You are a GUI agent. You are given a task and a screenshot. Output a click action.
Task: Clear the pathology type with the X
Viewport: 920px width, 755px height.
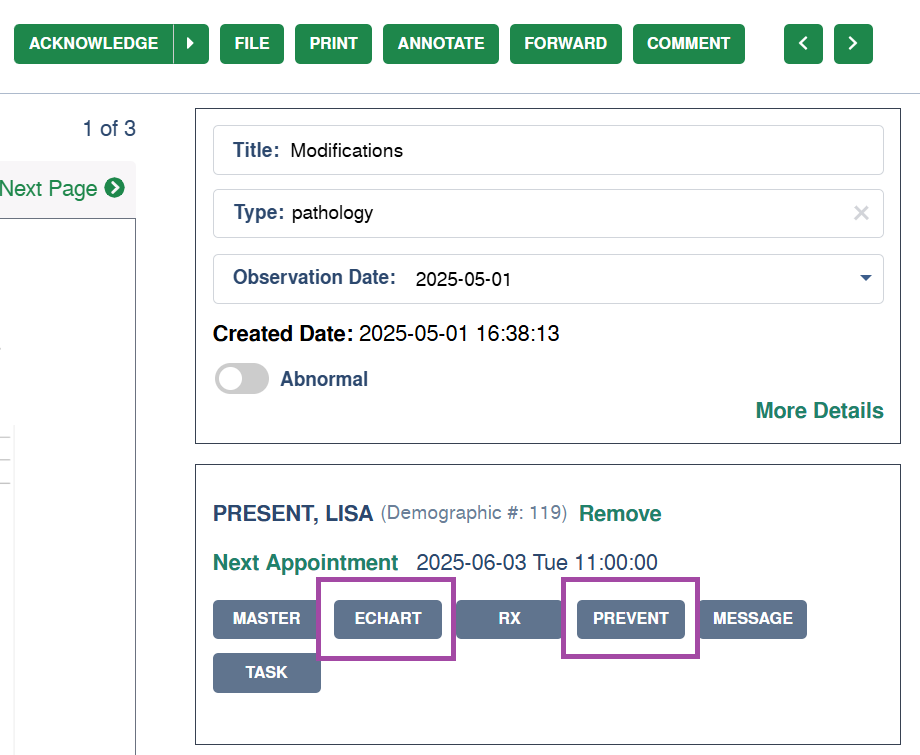(861, 213)
